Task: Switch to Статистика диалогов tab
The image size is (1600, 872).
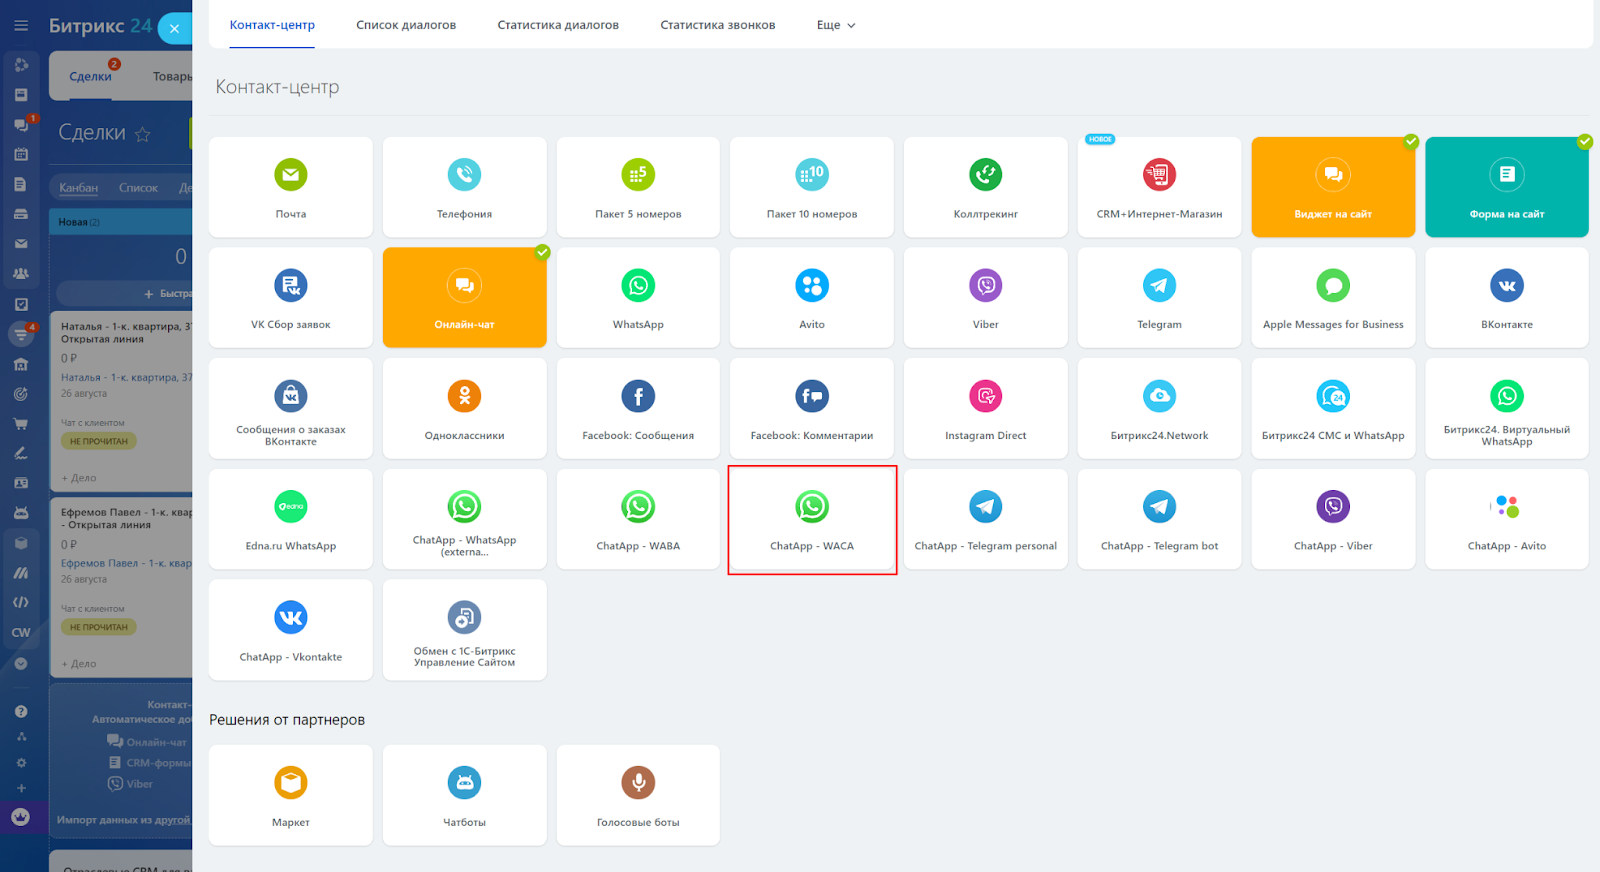Action: coord(558,25)
